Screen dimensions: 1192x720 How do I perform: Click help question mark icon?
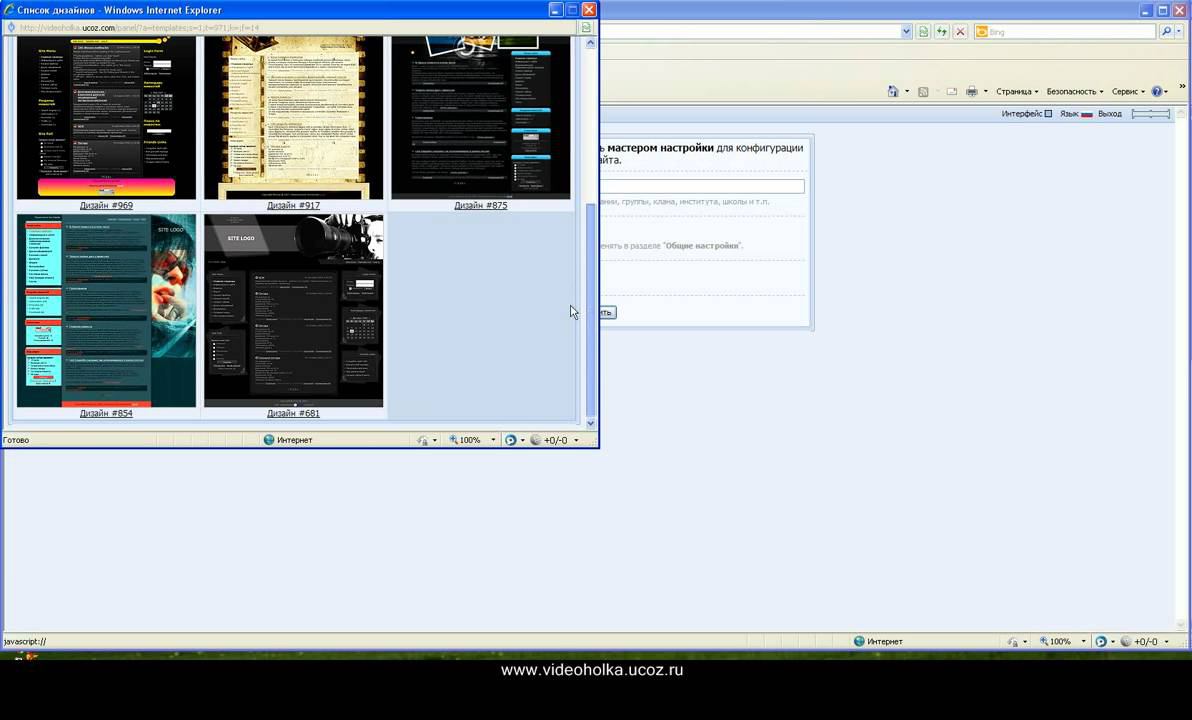pos(1157,91)
